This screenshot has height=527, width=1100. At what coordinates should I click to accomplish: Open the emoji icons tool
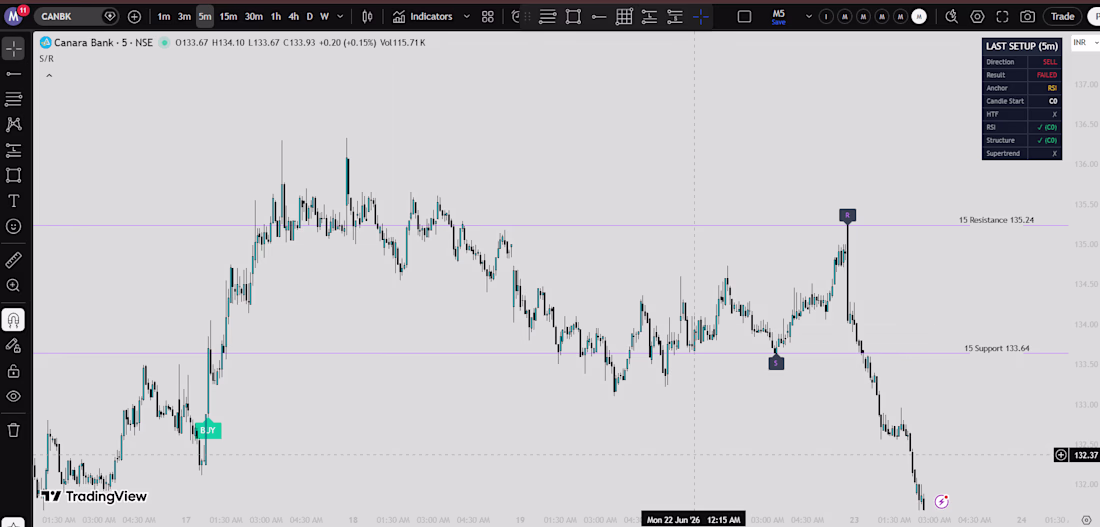click(x=13, y=226)
